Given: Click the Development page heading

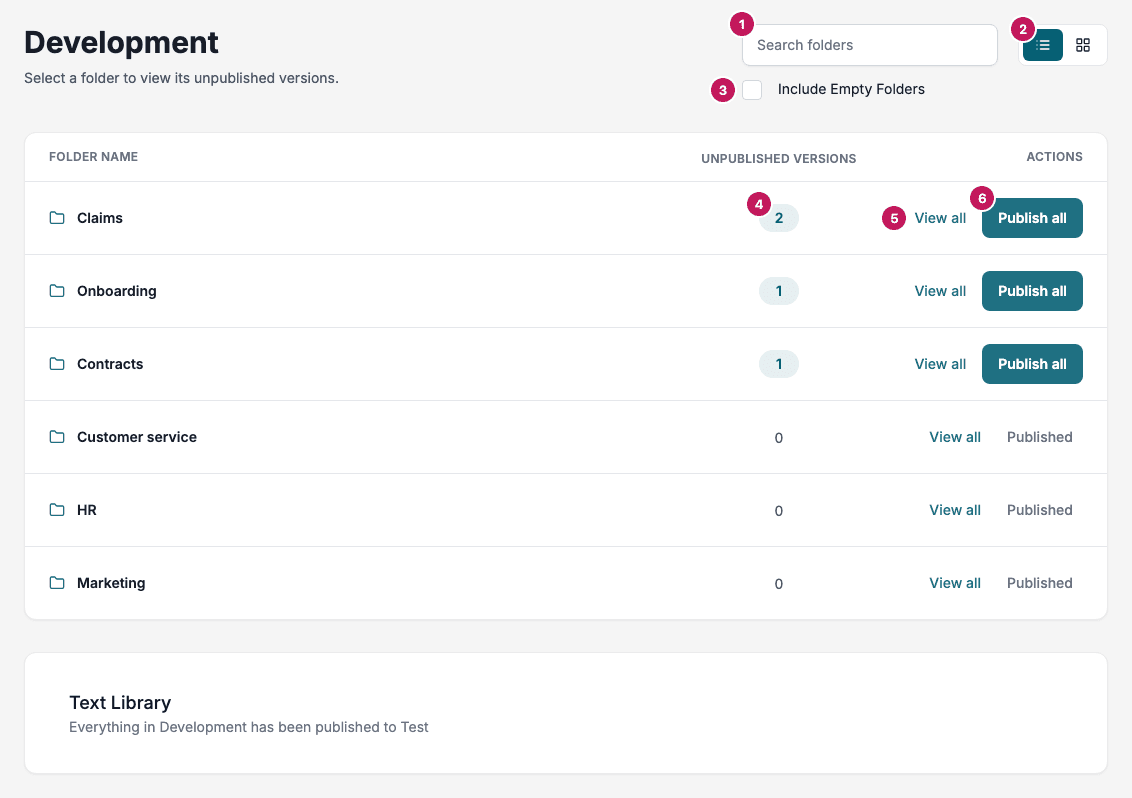Looking at the screenshot, I should (x=121, y=42).
